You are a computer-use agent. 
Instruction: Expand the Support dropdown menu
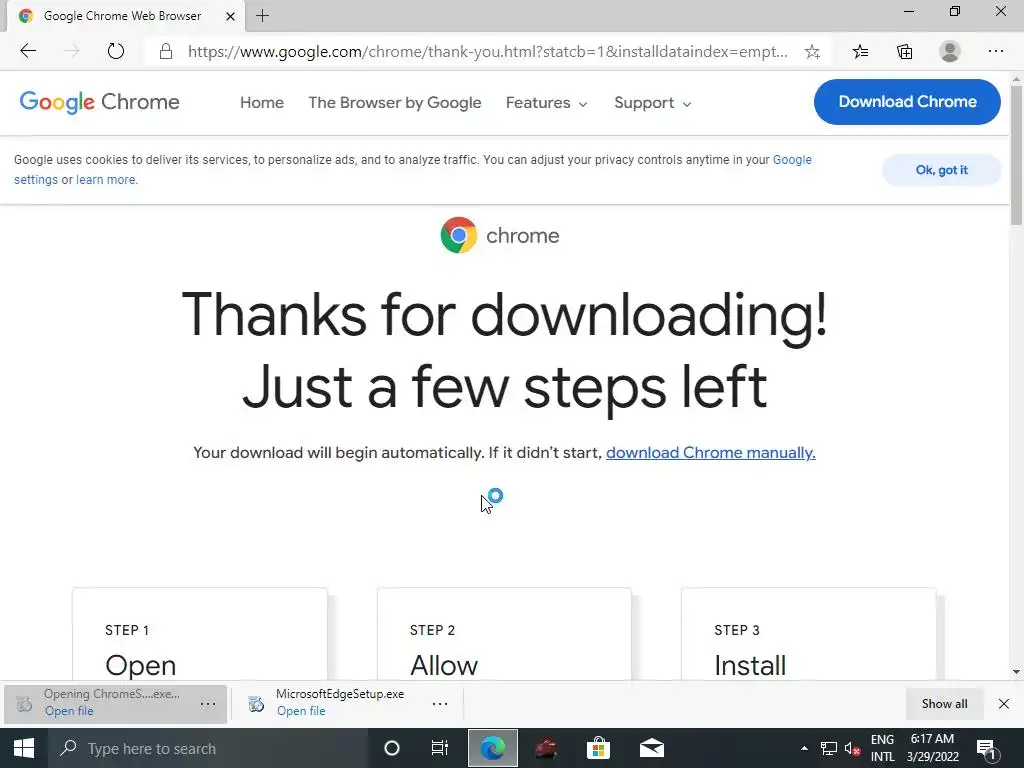652,103
